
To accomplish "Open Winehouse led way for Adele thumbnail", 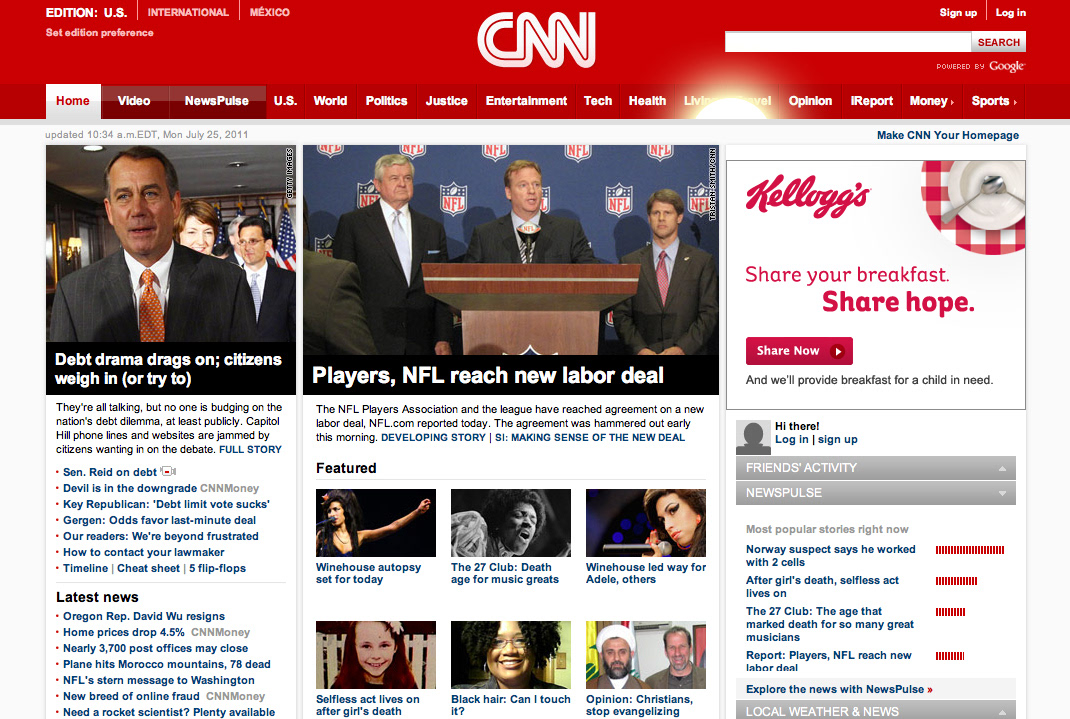I will tap(646, 523).
